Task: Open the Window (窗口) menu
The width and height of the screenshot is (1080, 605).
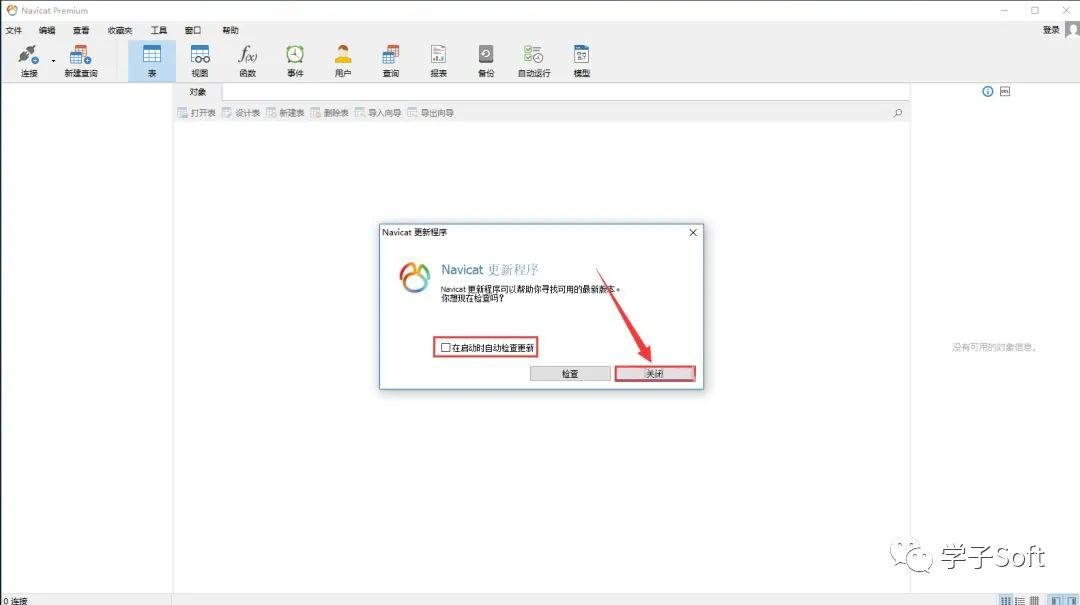Action: [193, 30]
